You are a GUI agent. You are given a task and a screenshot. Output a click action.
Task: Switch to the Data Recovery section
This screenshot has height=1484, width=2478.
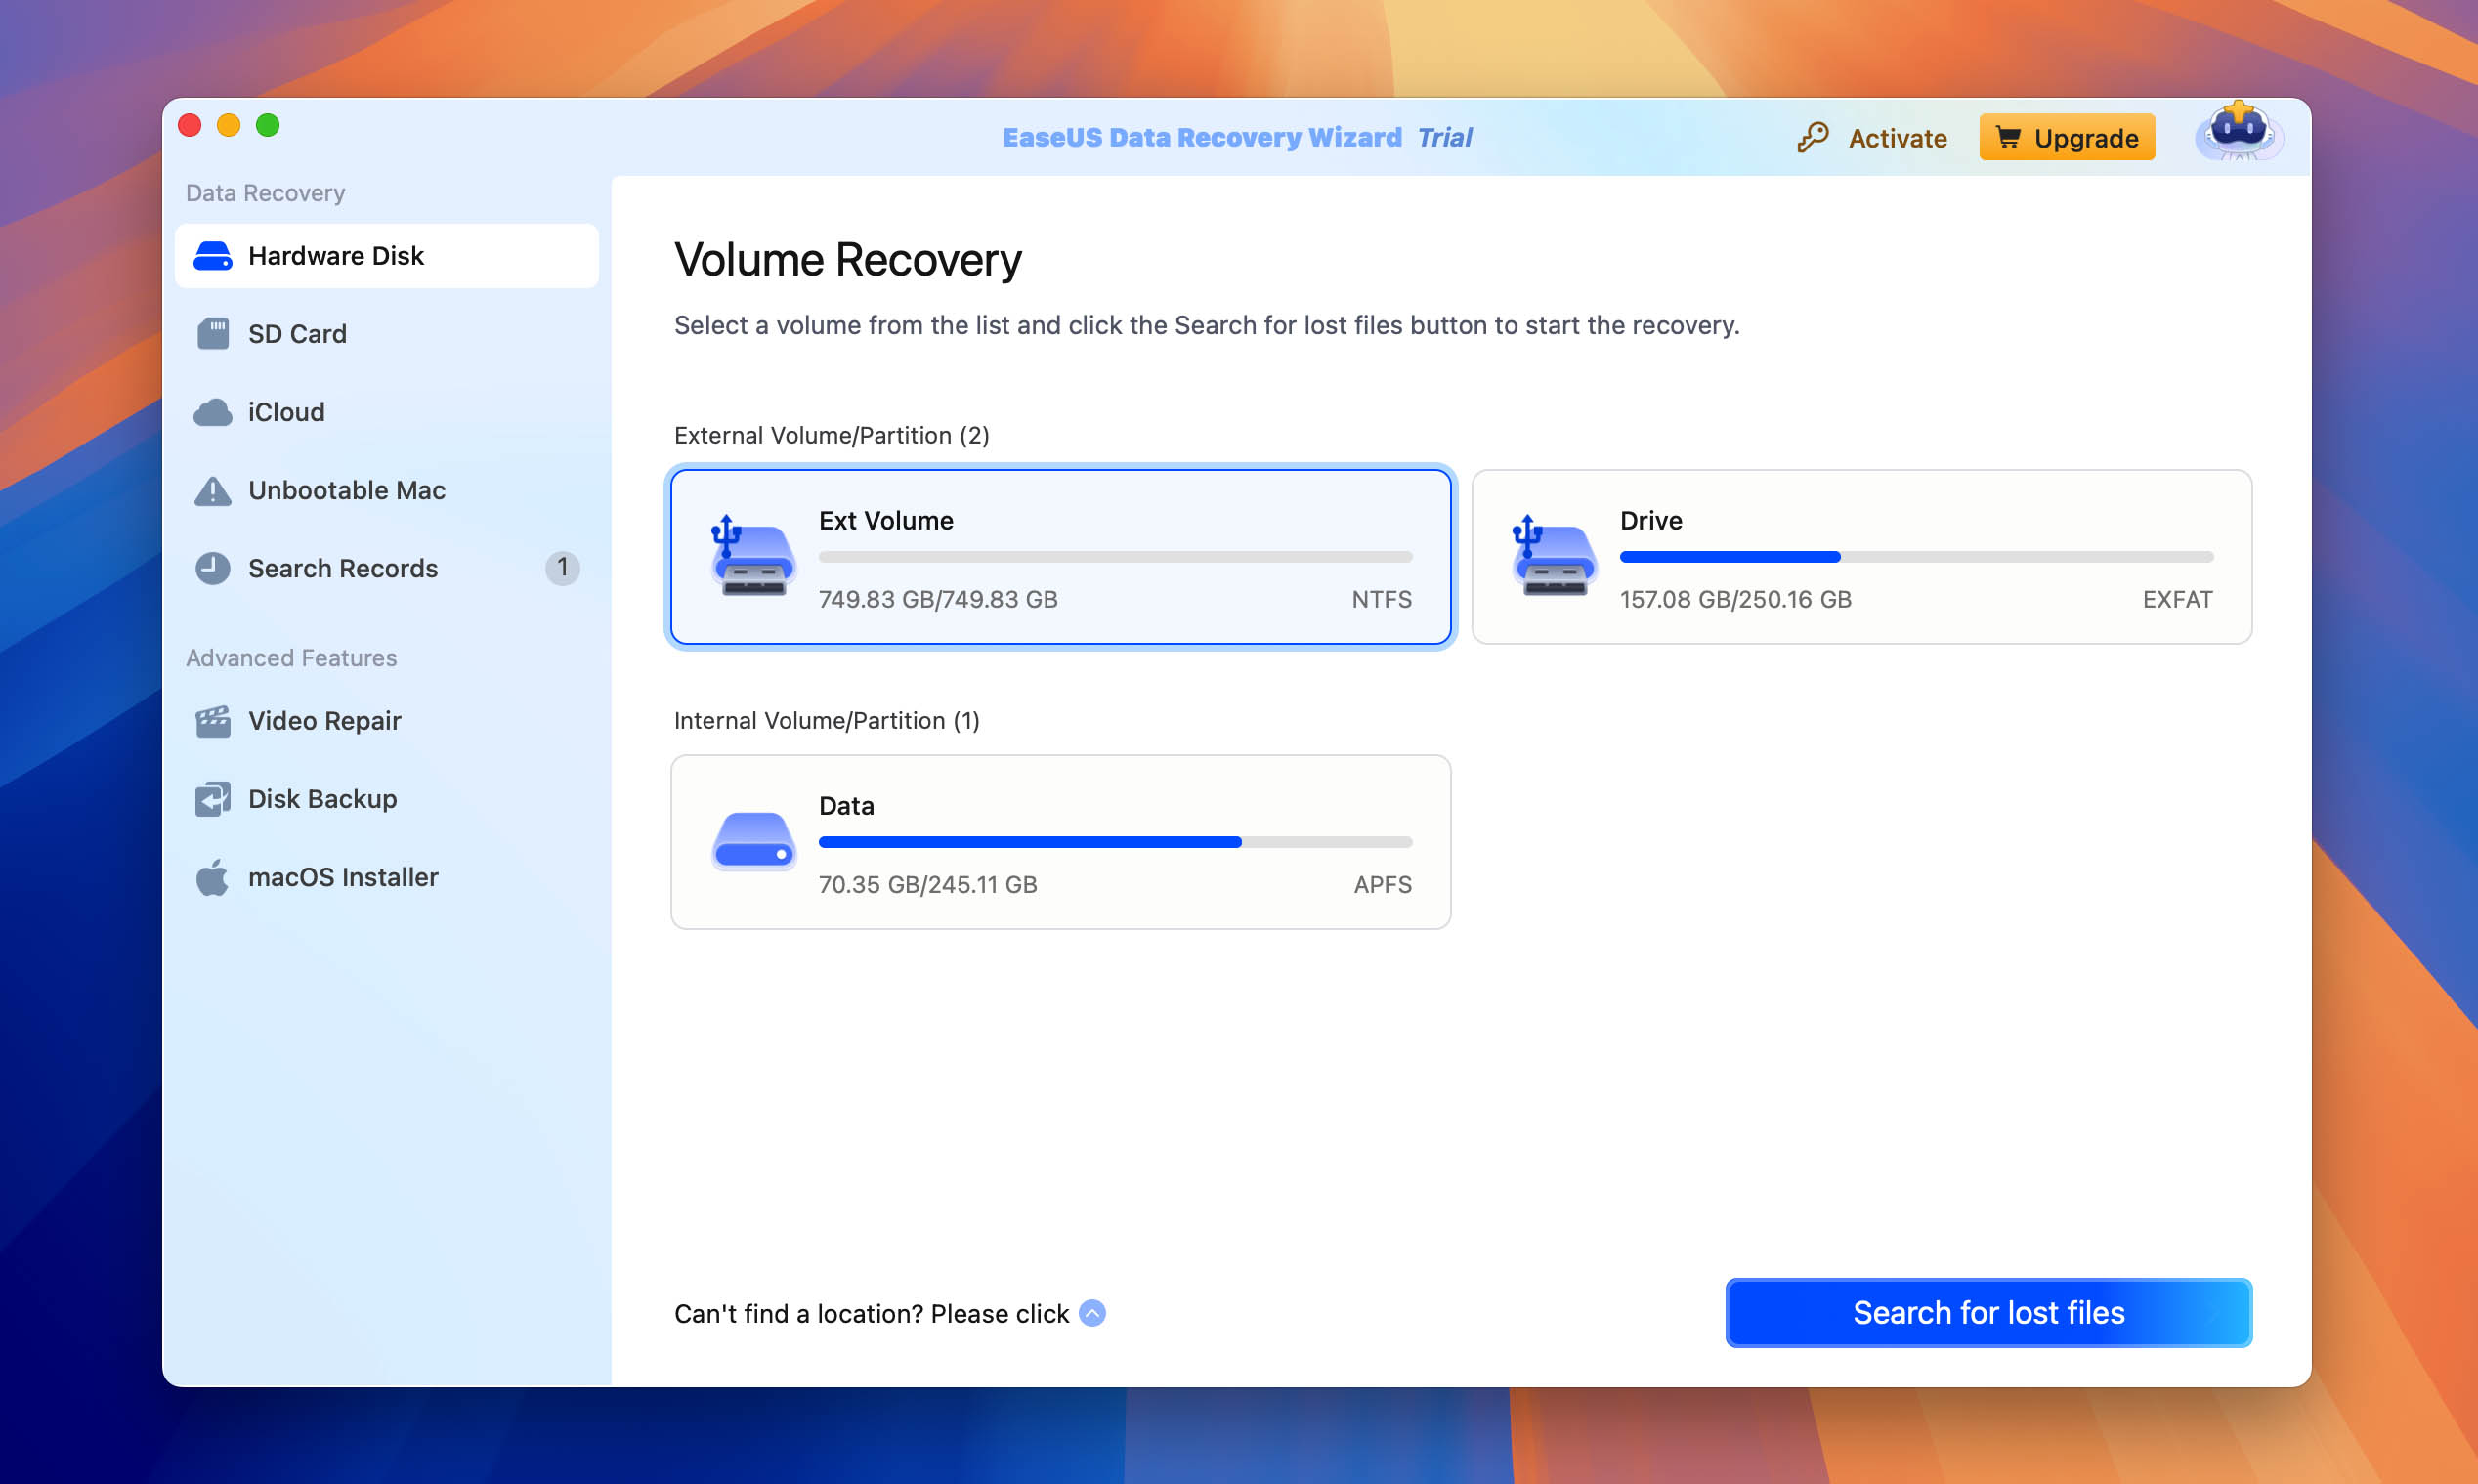click(264, 192)
